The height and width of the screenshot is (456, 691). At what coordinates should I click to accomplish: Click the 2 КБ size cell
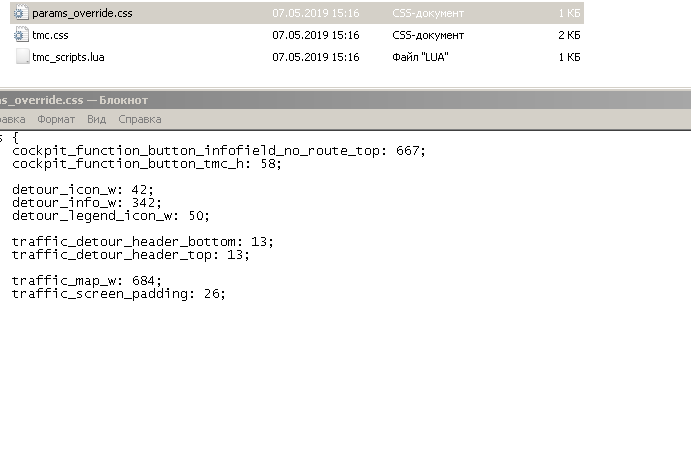(569, 35)
